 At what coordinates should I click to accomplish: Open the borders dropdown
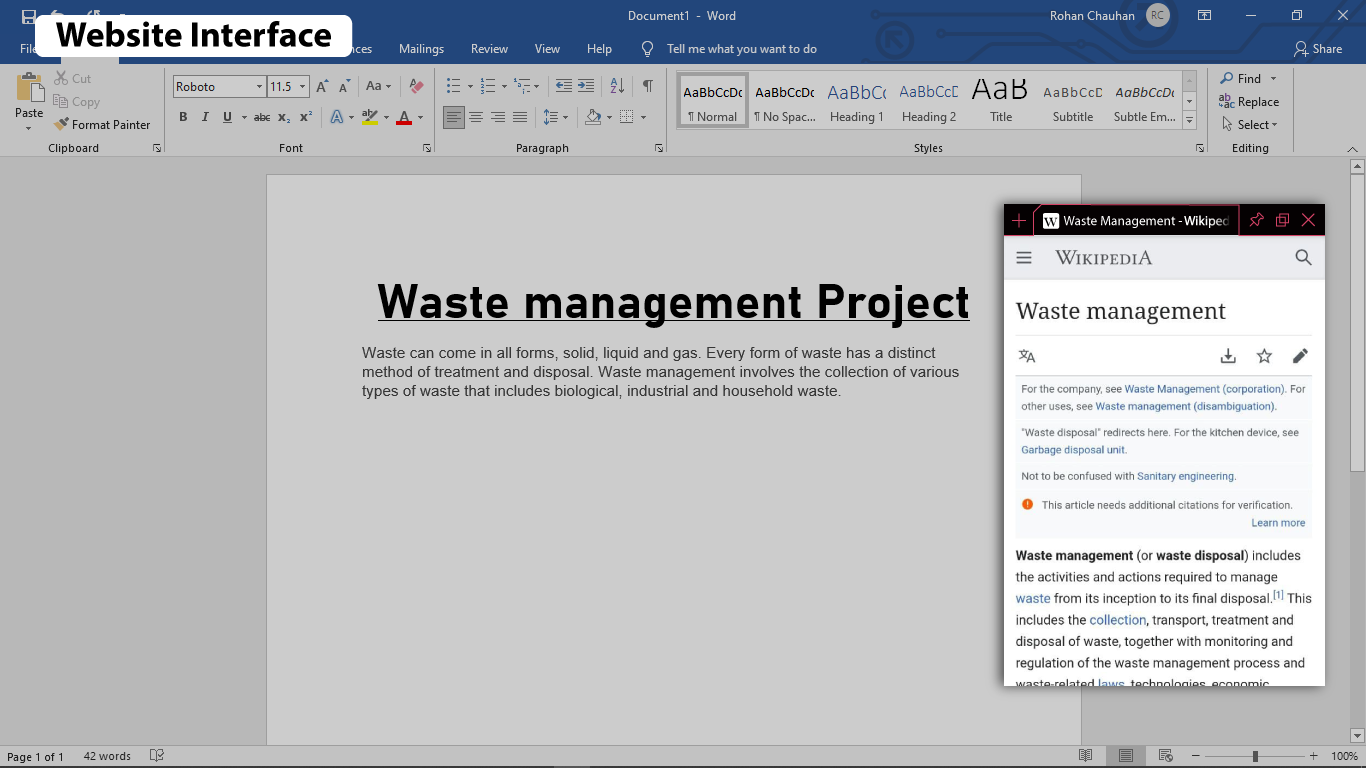click(643, 118)
